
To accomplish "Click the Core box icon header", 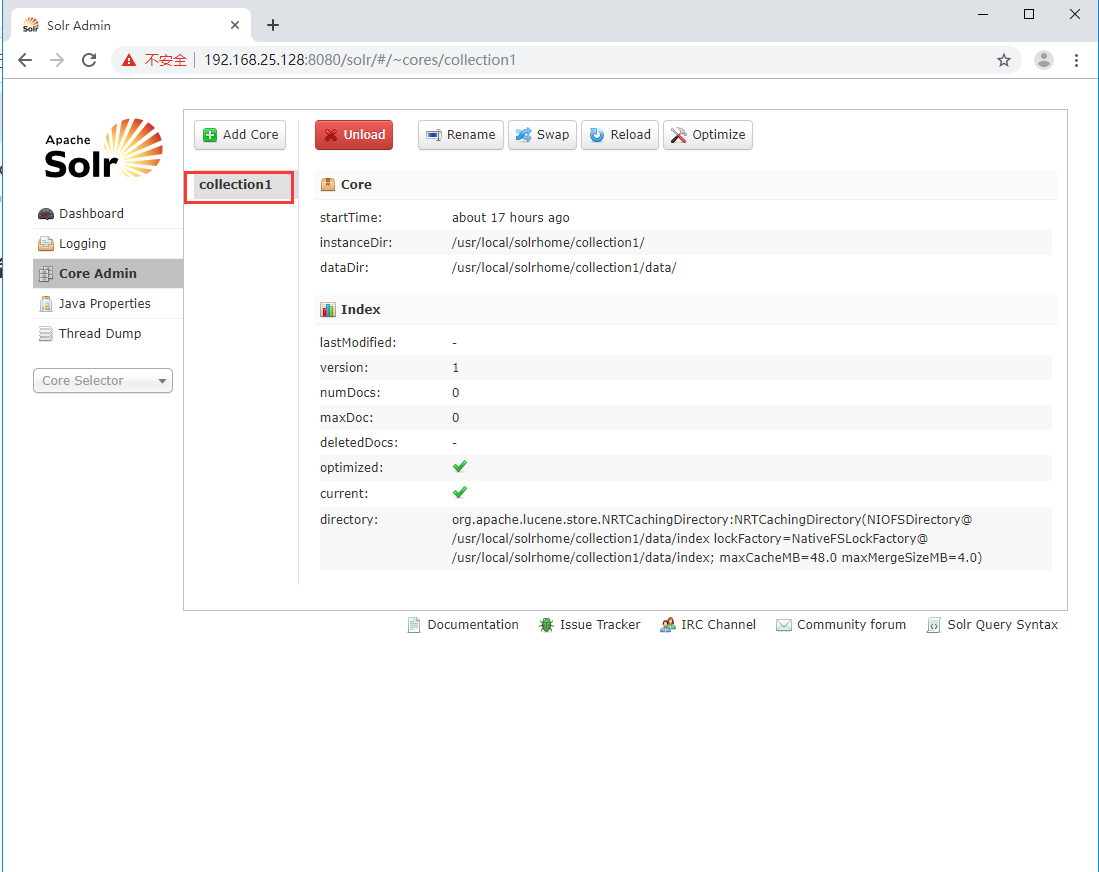I will click(x=327, y=184).
